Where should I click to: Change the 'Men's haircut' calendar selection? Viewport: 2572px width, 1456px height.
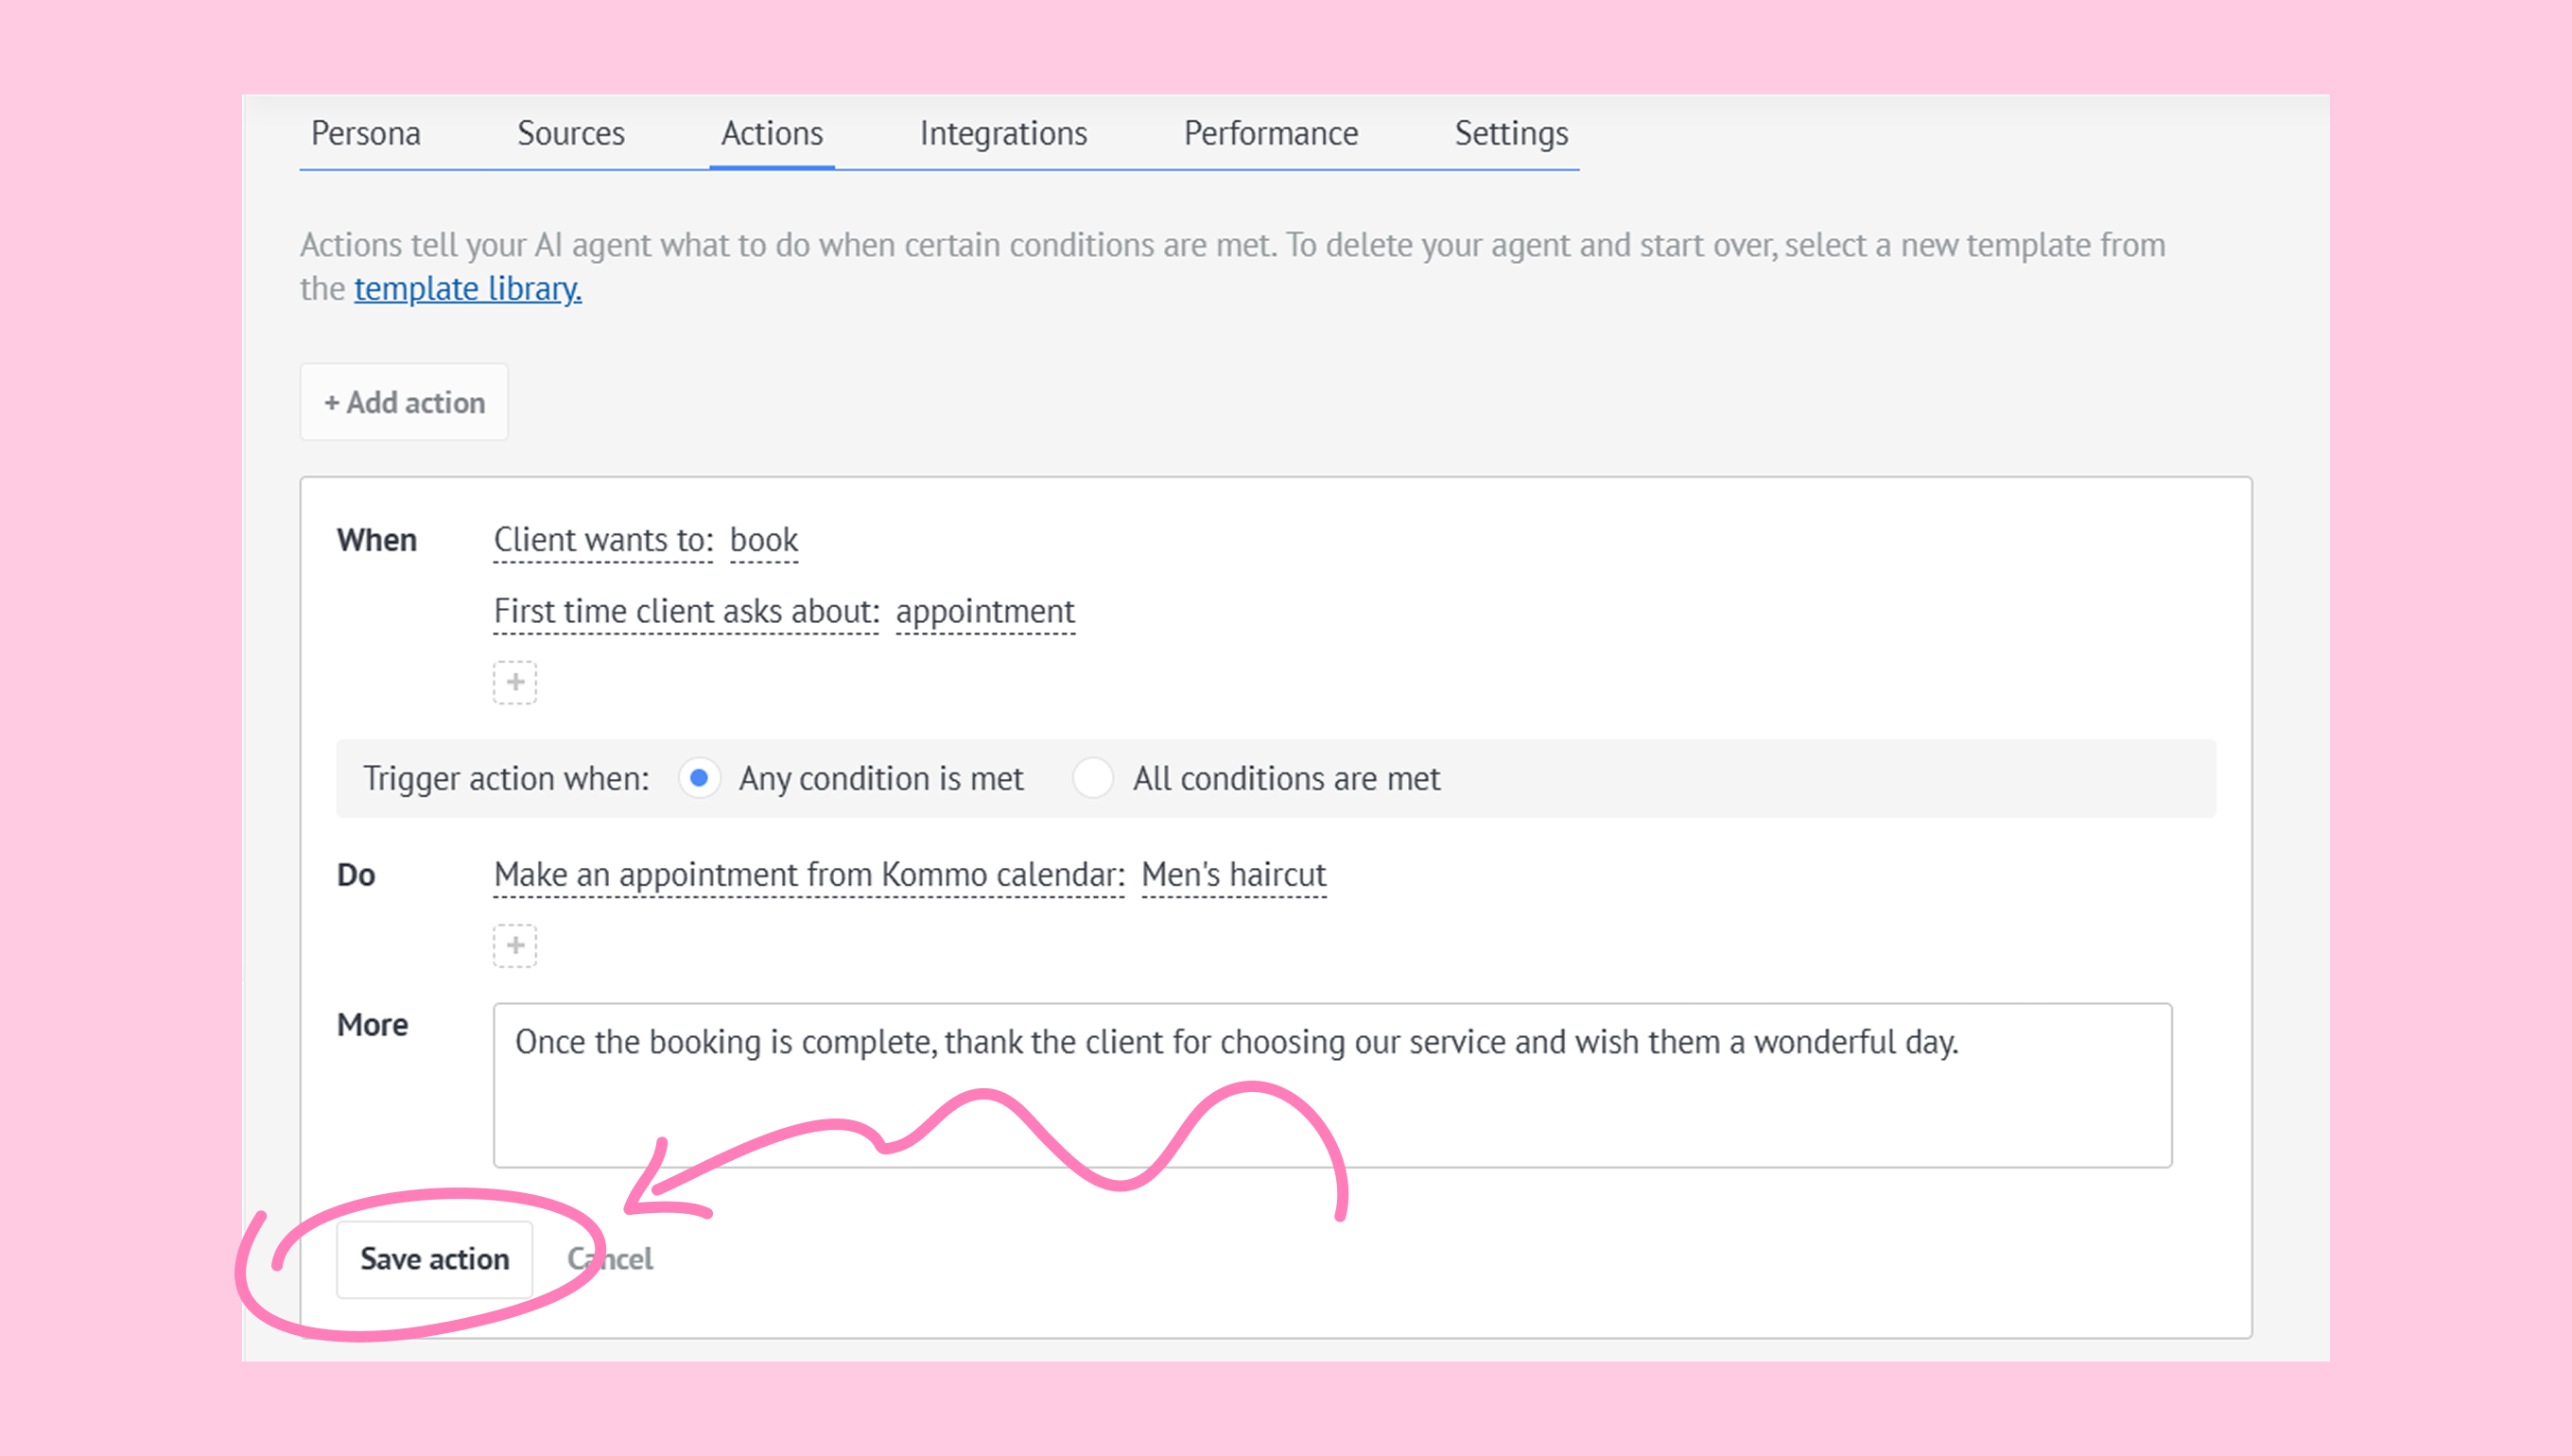pos(1233,875)
